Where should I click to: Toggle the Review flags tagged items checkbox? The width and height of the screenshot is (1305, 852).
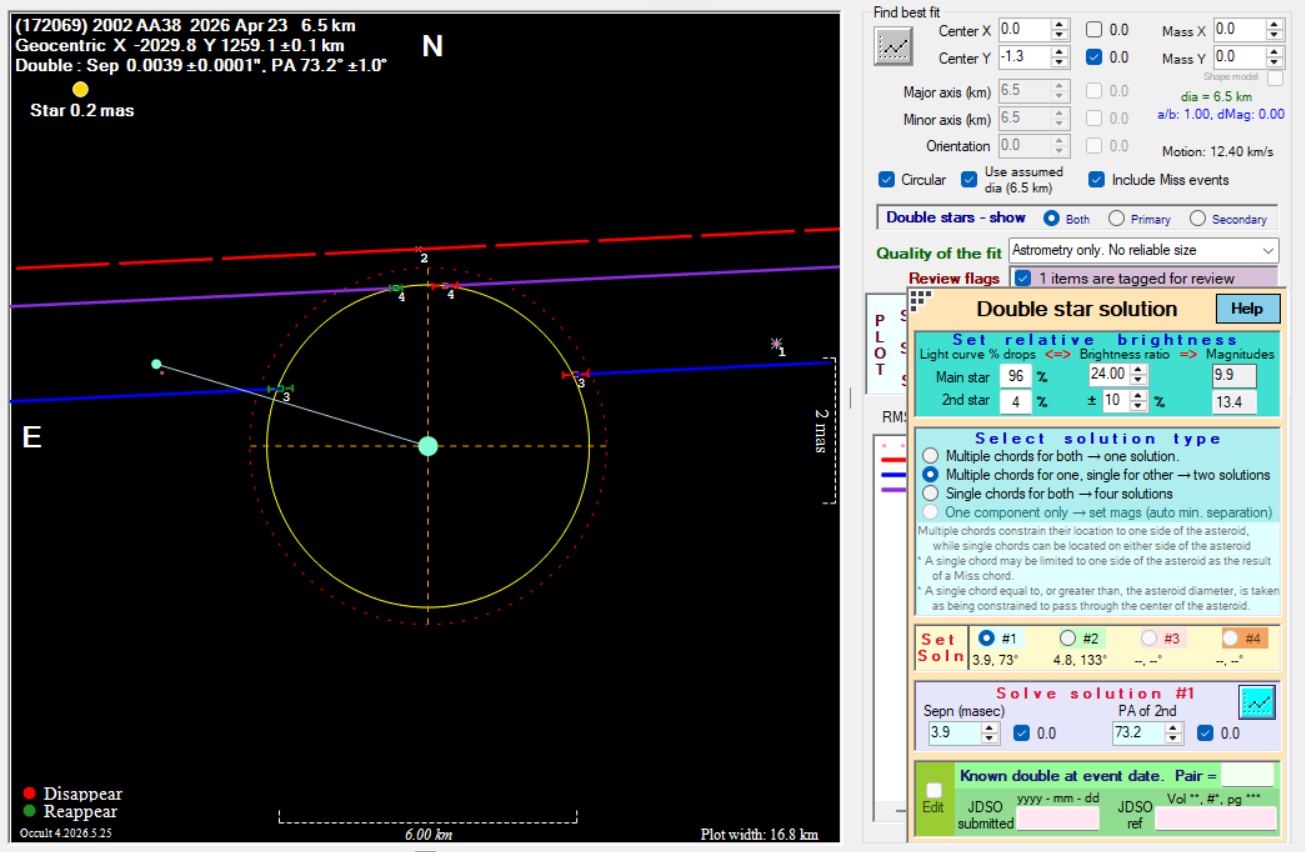point(1023,278)
